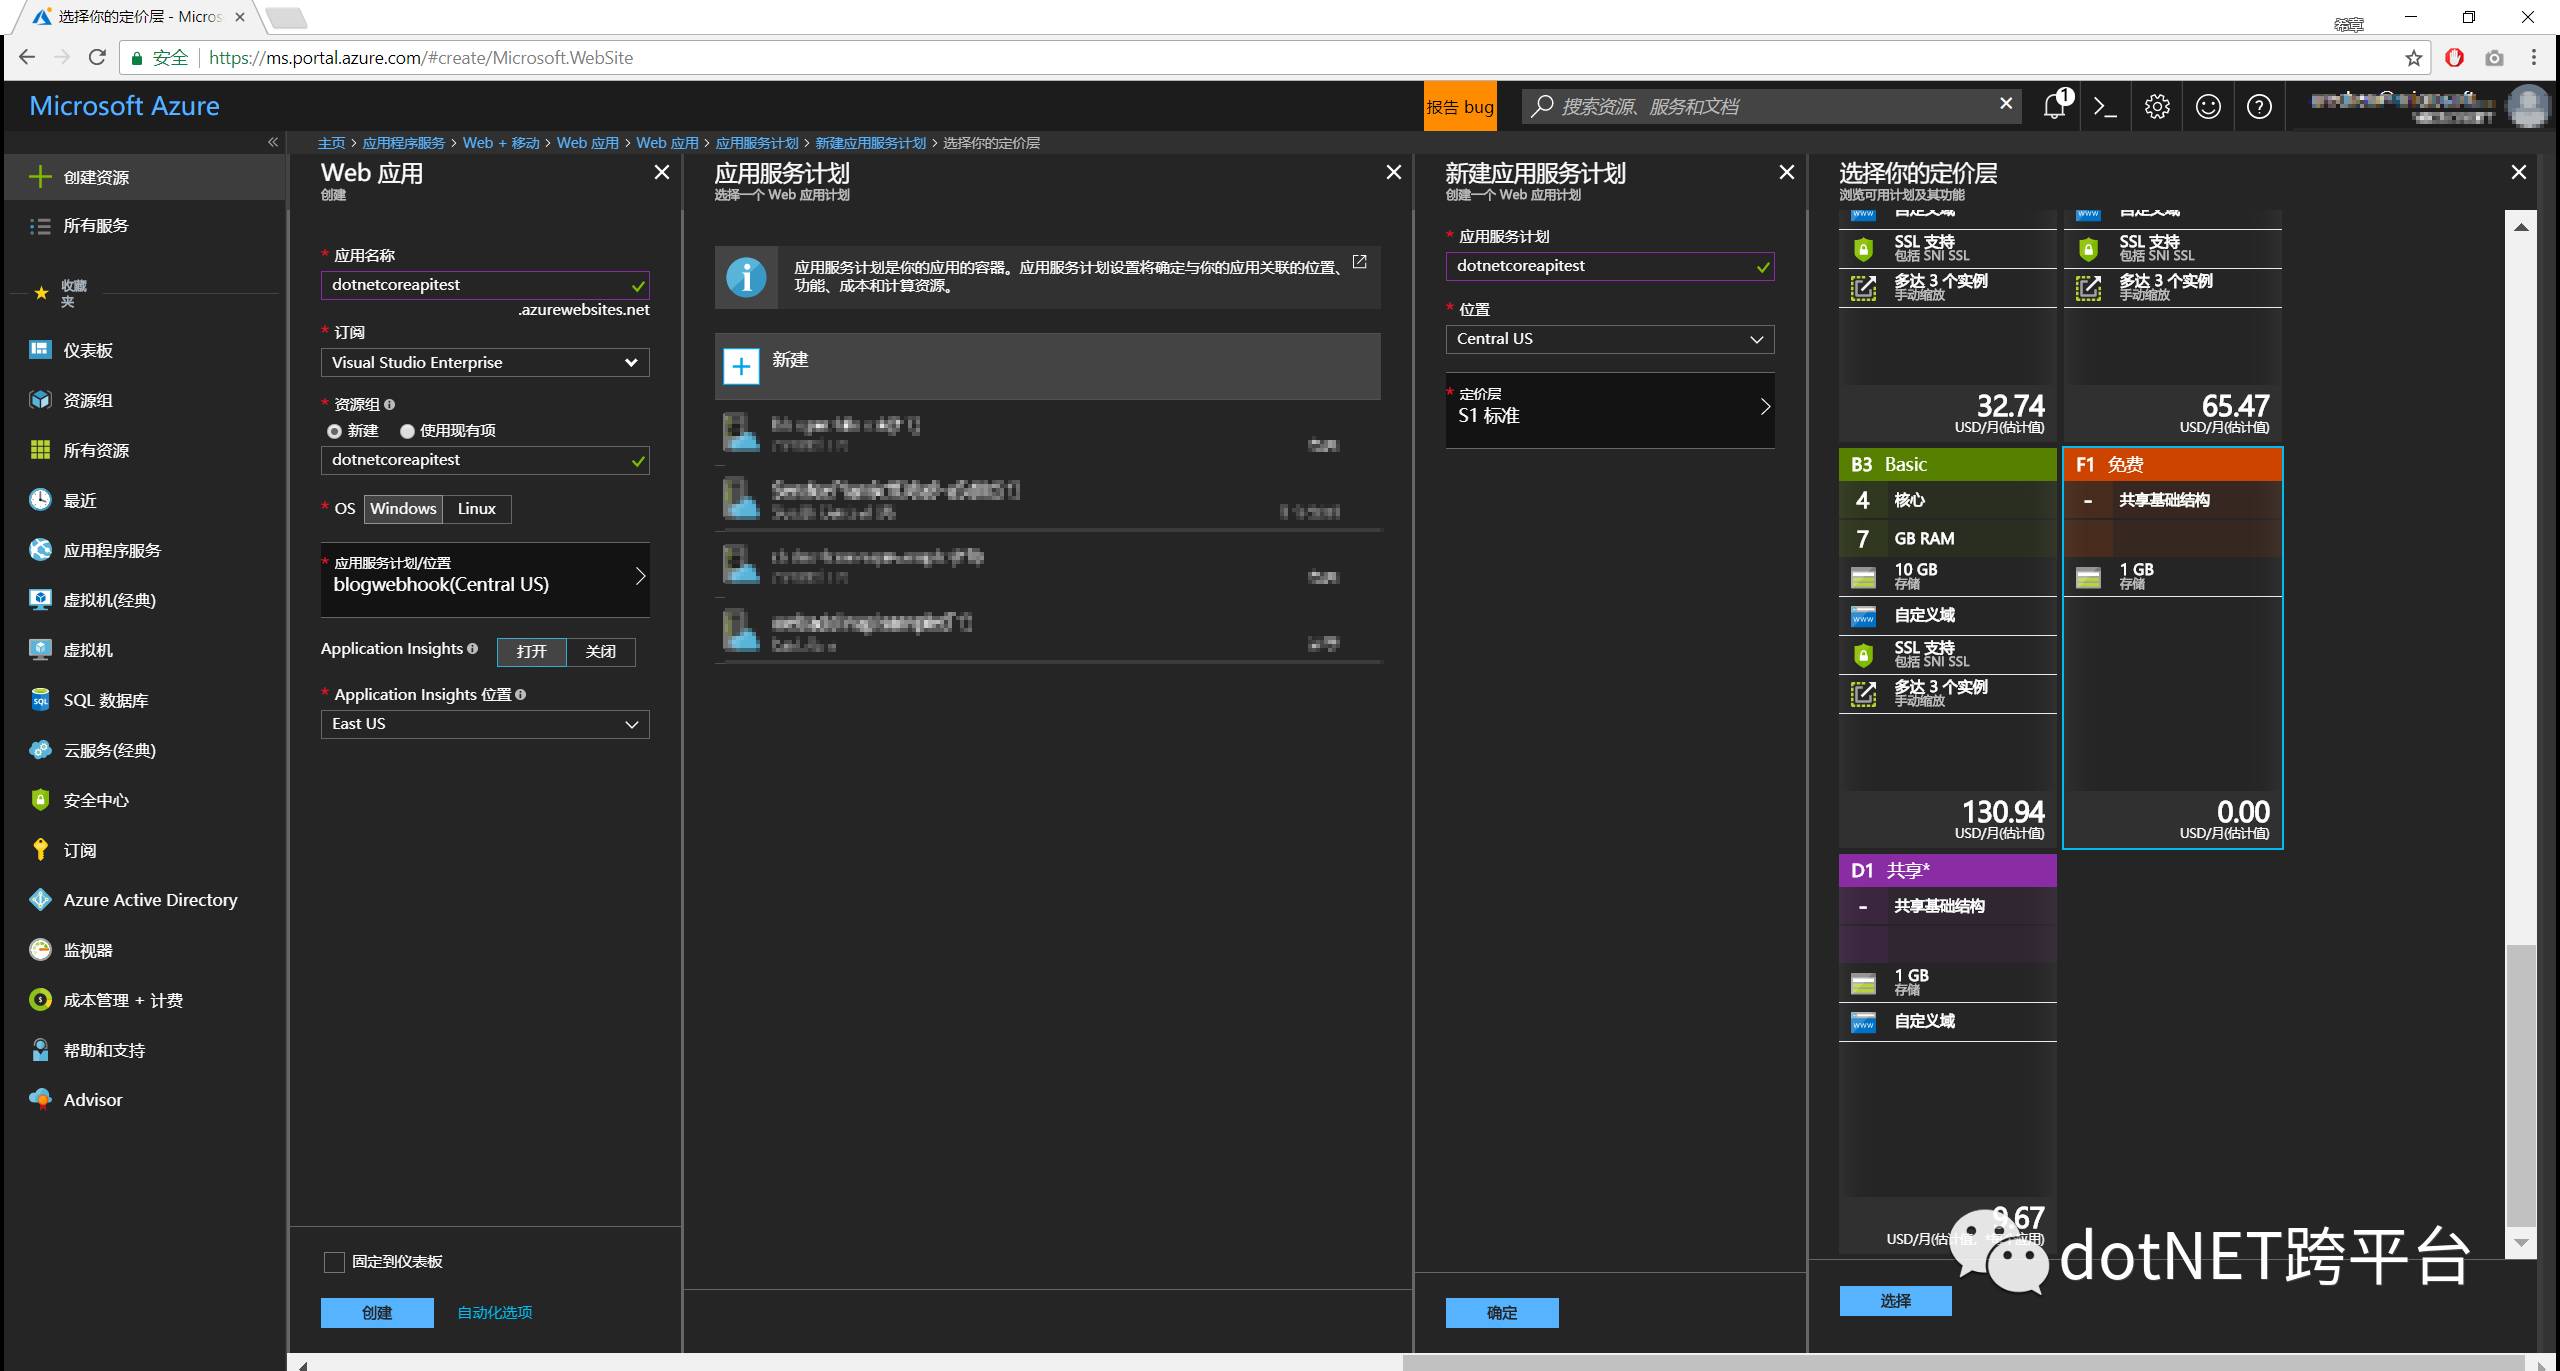Click the 选择 button in pricing panel

[x=1895, y=1301]
